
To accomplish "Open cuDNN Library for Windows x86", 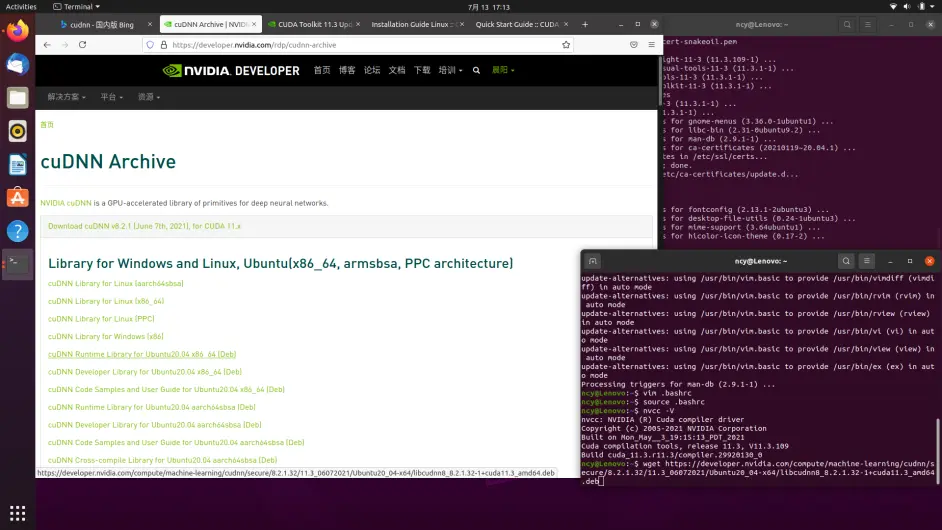I will [106, 337].
